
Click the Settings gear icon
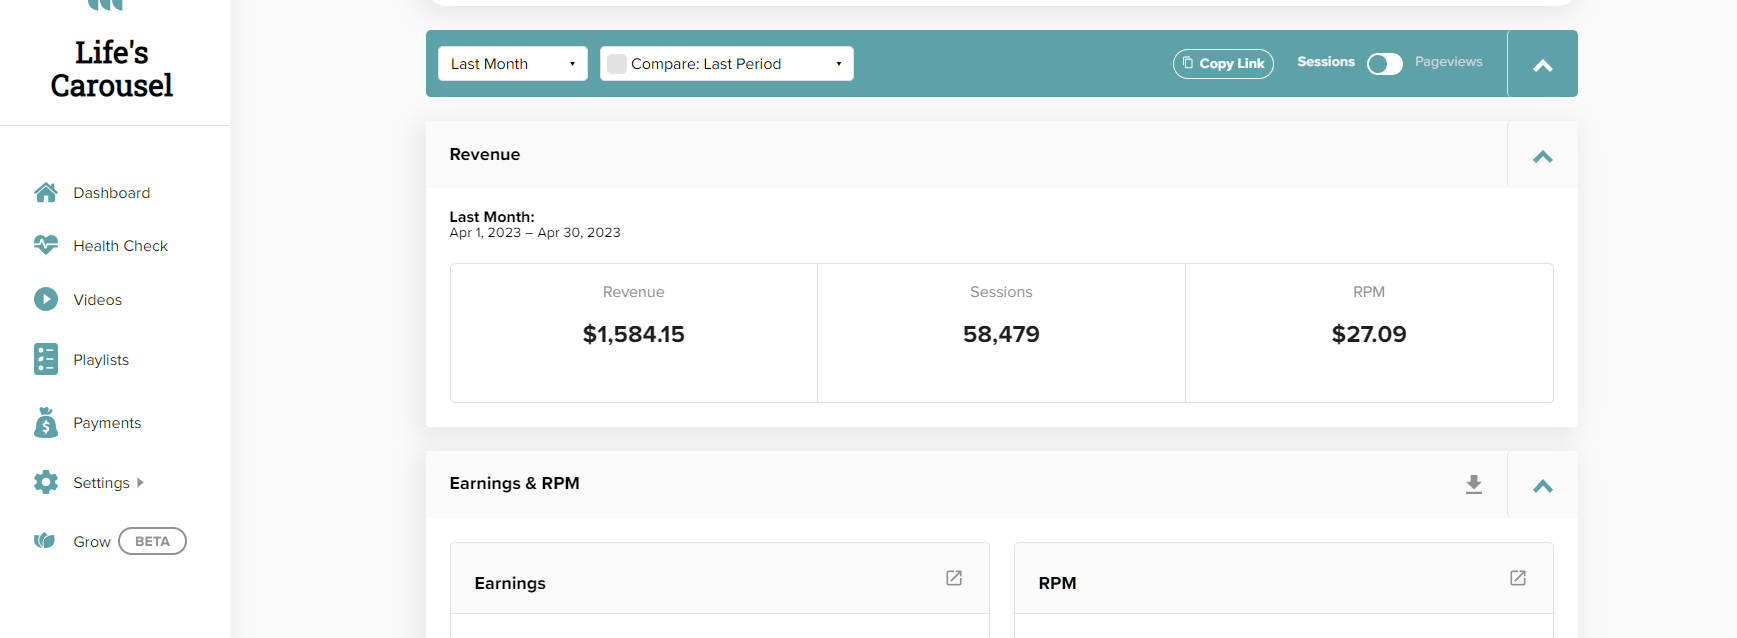point(46,482)
